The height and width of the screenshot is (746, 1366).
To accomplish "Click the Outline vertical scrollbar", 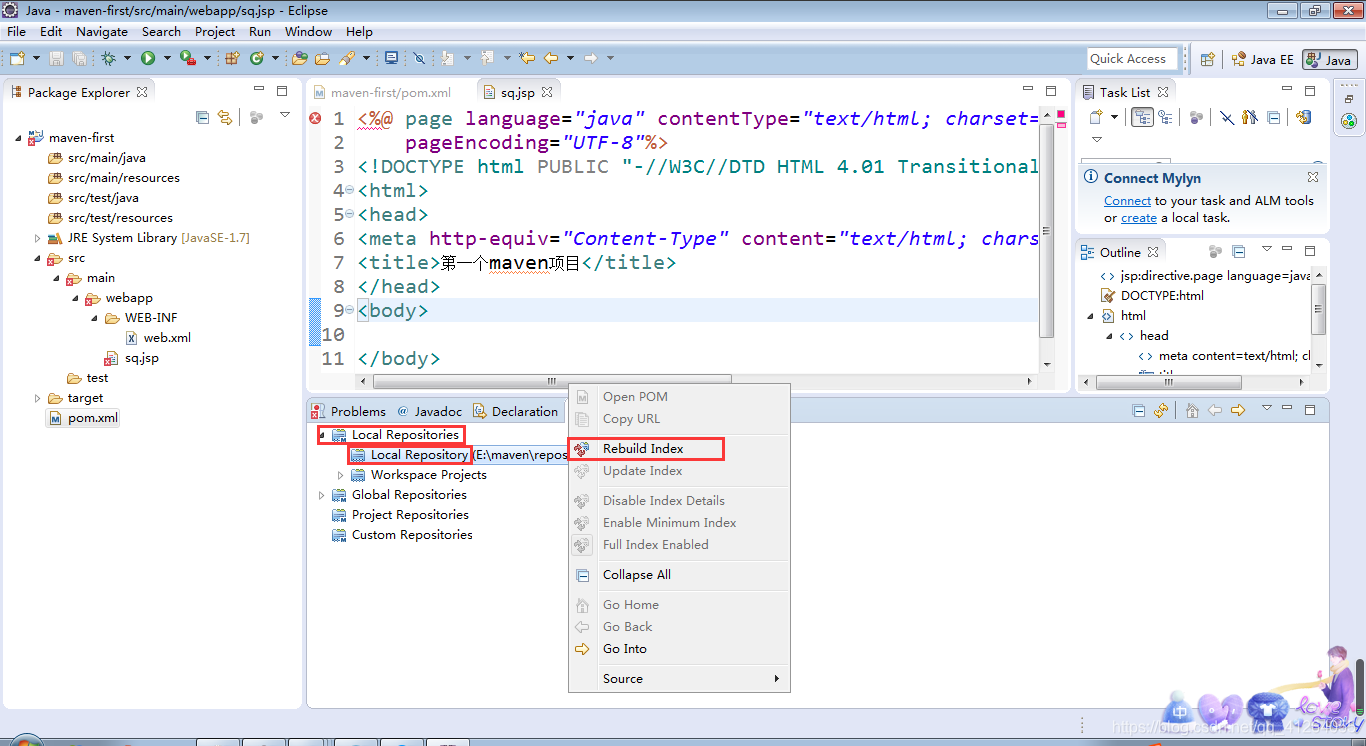I will [1318, 308].
